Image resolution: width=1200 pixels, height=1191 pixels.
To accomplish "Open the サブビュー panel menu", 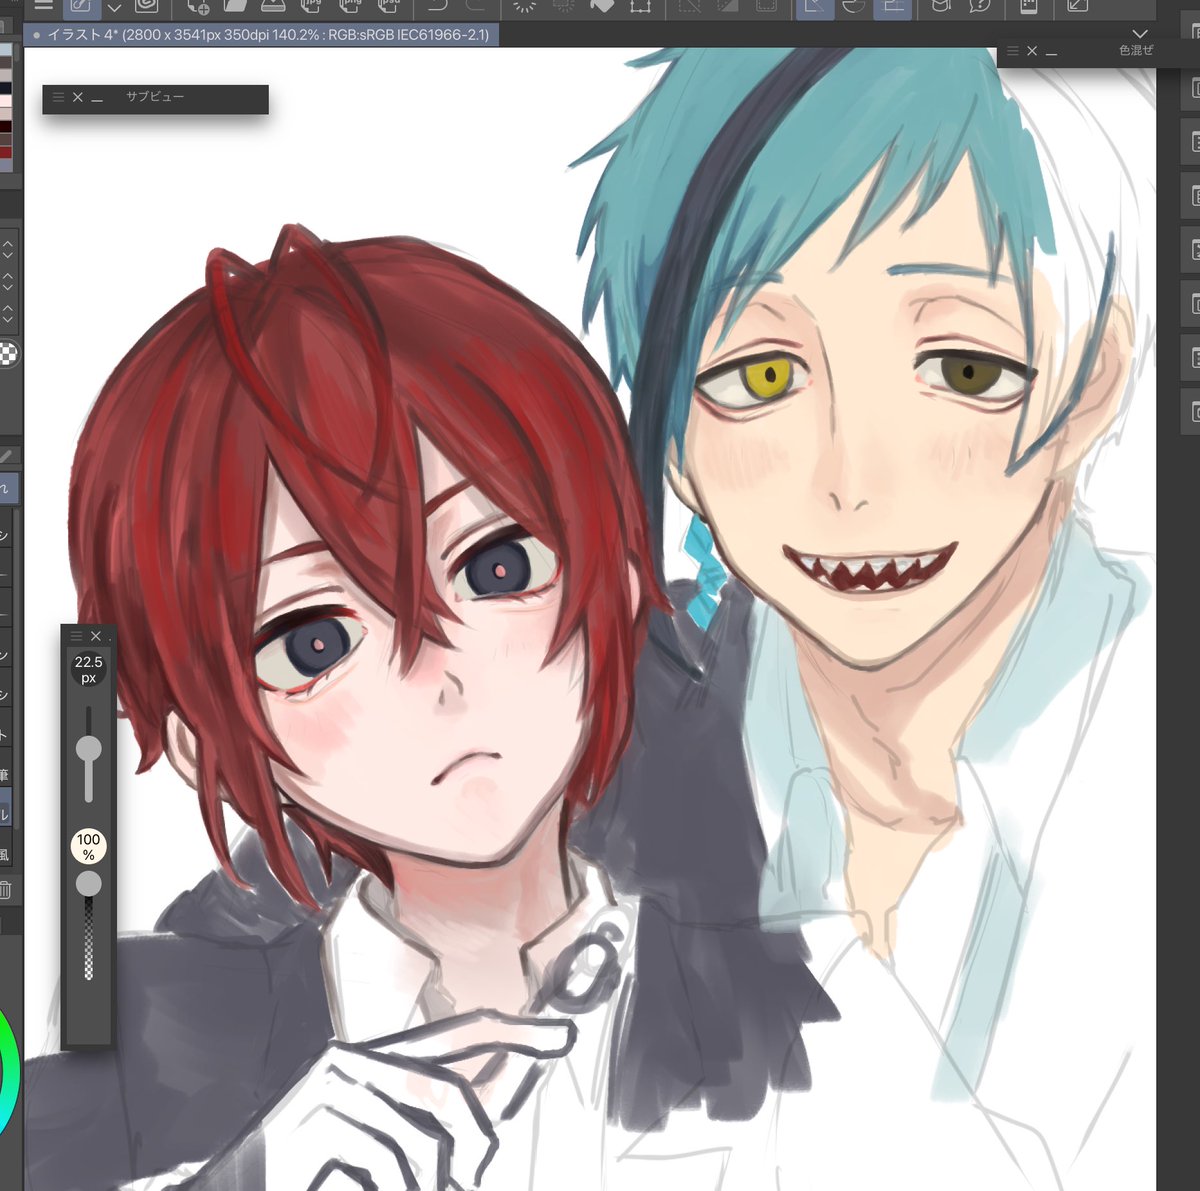I will (58, 98).
